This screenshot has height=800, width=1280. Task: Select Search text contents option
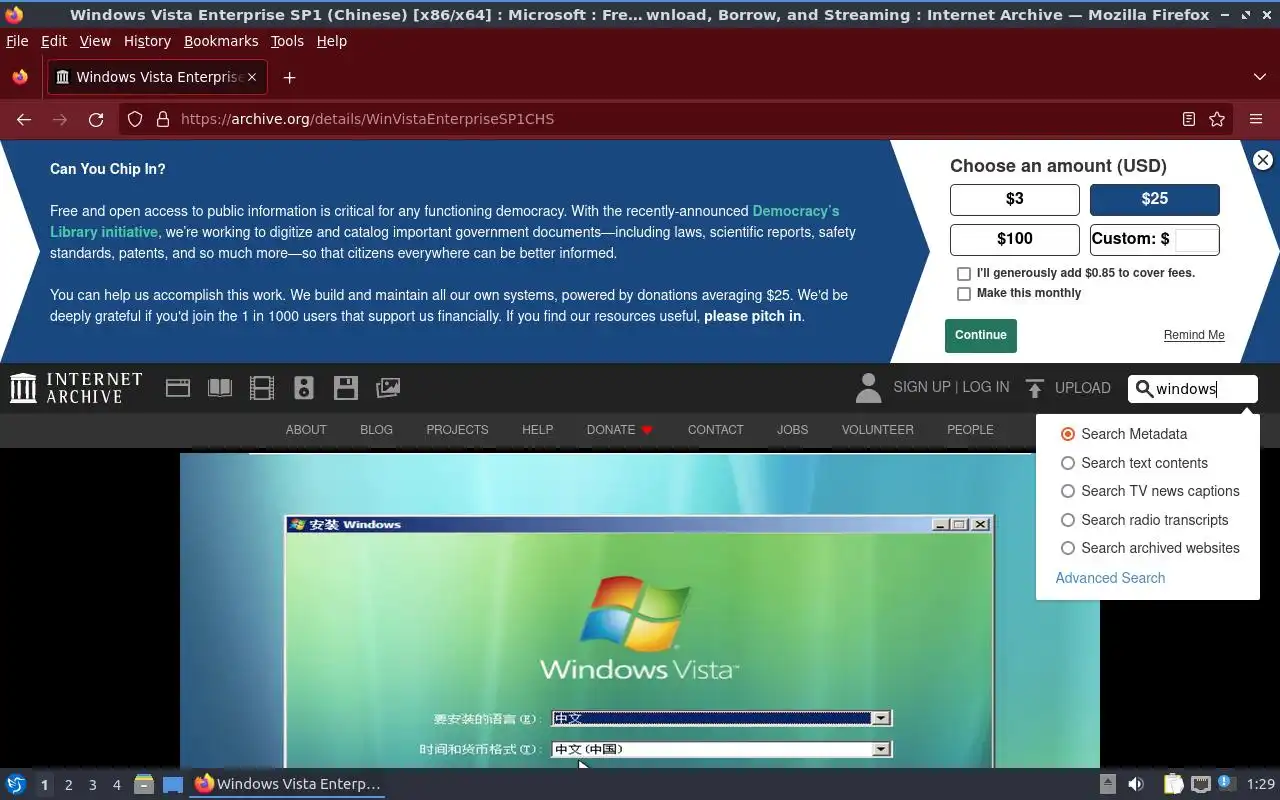[x=1068, y=463]
